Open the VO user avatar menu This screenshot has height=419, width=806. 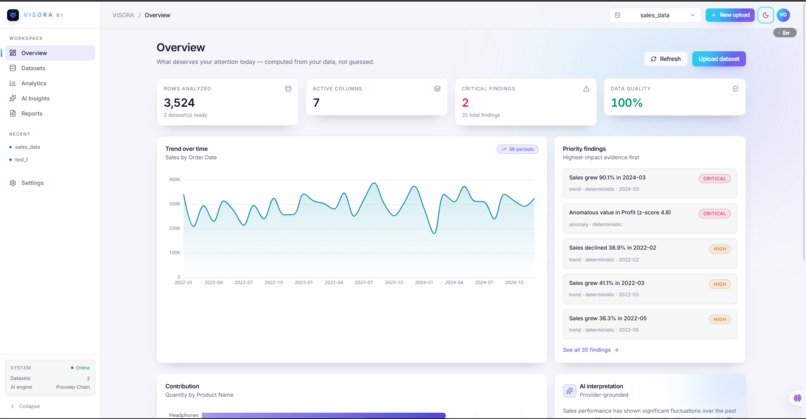coord(783,15)
